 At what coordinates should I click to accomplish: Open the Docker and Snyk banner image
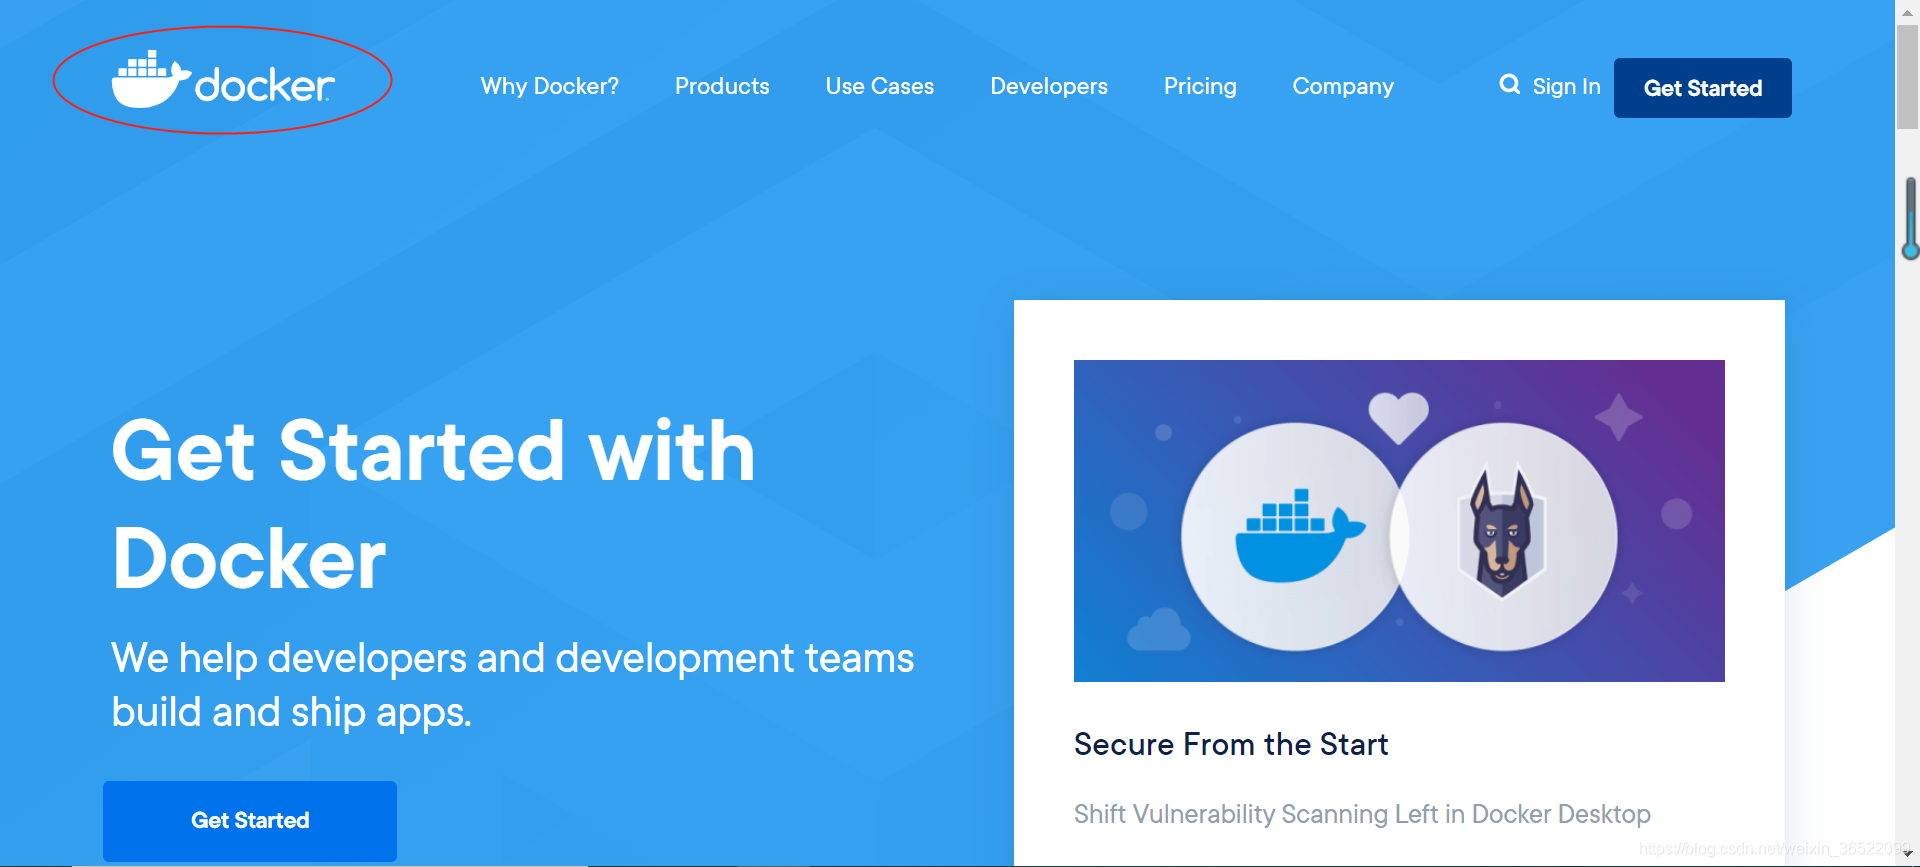[x=1399, y=521]
